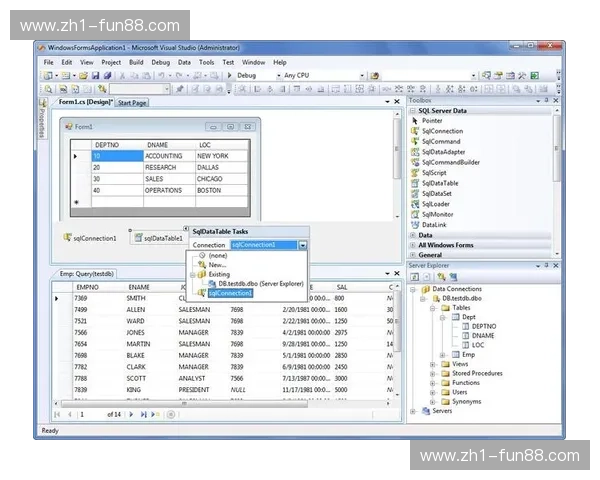Open the Connection dropdown in SqlDataTable Tasks
The height and width of the screenshot is (480, 600).
pyautogui.click(x=303, y=245)
